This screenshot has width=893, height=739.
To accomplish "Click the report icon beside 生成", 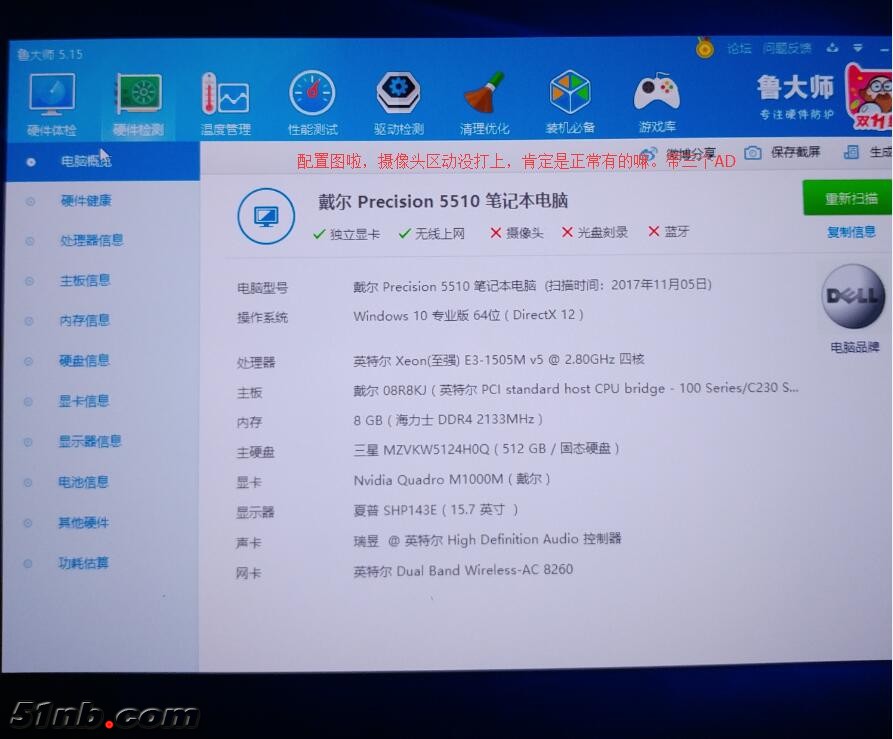I will tap(851, 152).
